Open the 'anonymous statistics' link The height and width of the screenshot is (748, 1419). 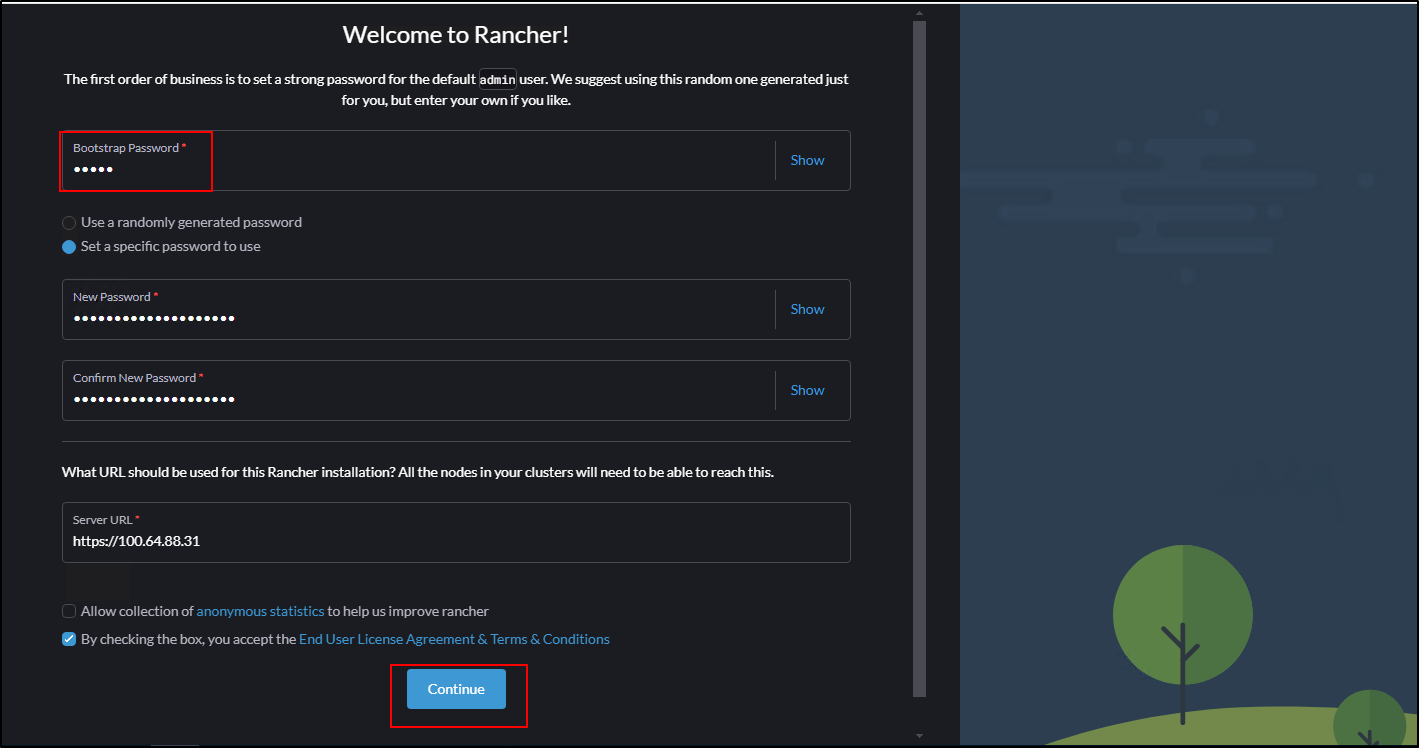pyautogui.click(x=260, y=611)
